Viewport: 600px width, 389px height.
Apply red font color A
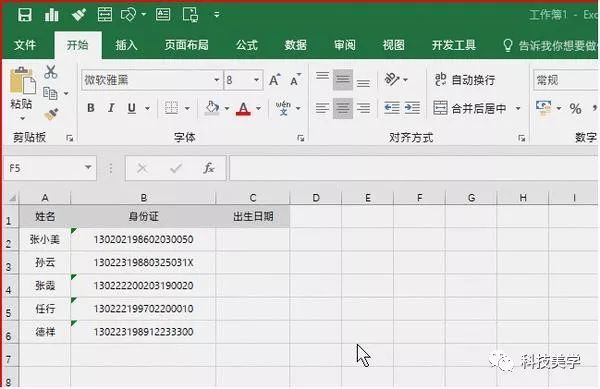tap(243, 109)
